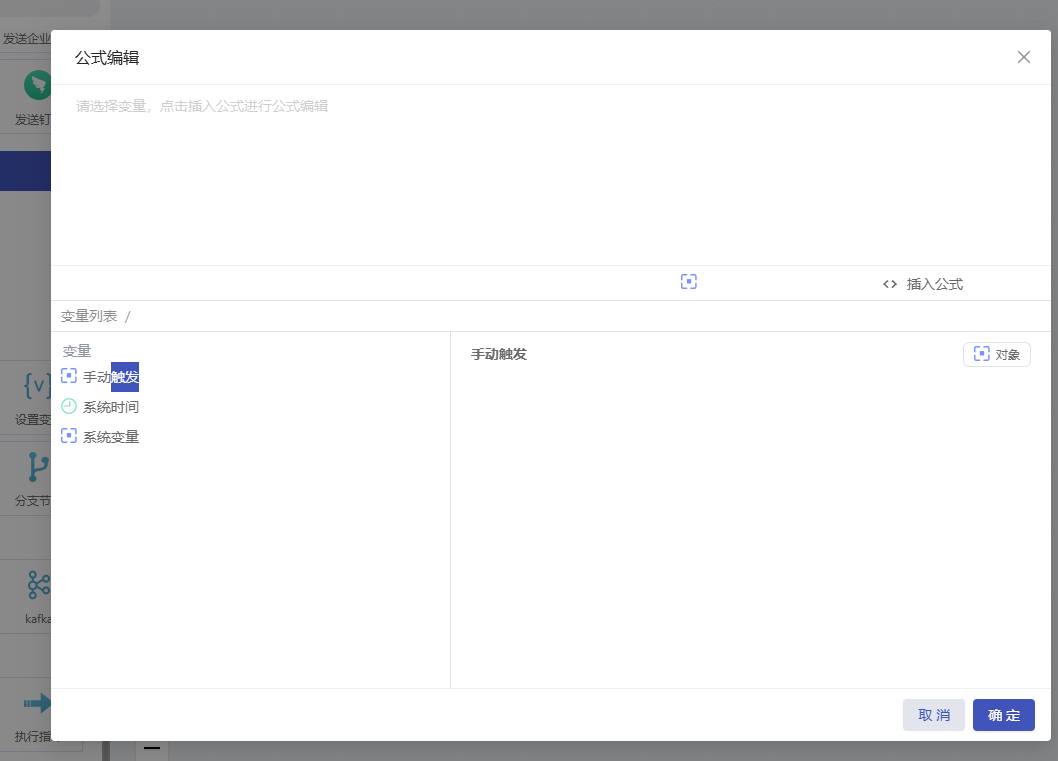Click the formula editing text area
The width and height of the screenshot is (1058, 761).
point(551,175)
